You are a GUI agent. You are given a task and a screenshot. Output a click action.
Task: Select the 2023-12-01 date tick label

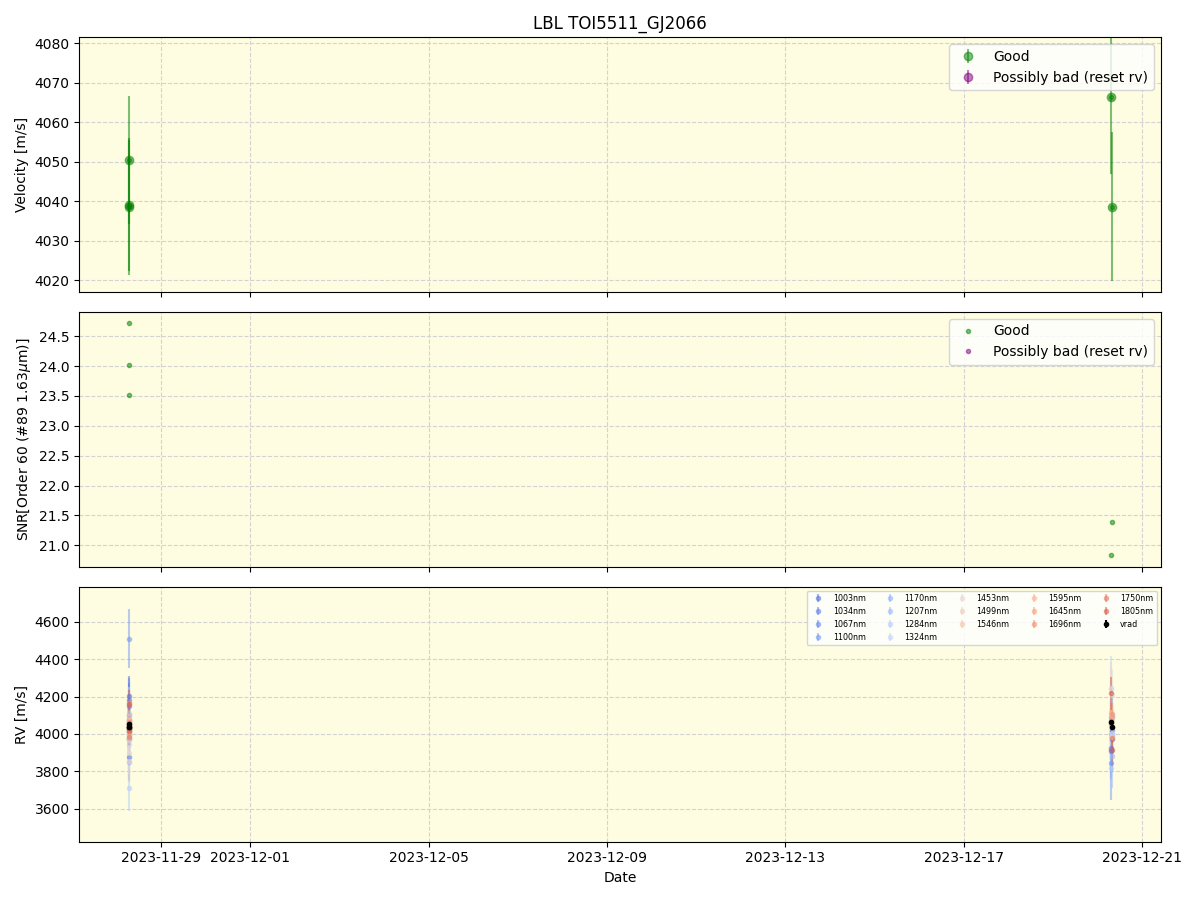pyautogui.click(x=251, y=857)
